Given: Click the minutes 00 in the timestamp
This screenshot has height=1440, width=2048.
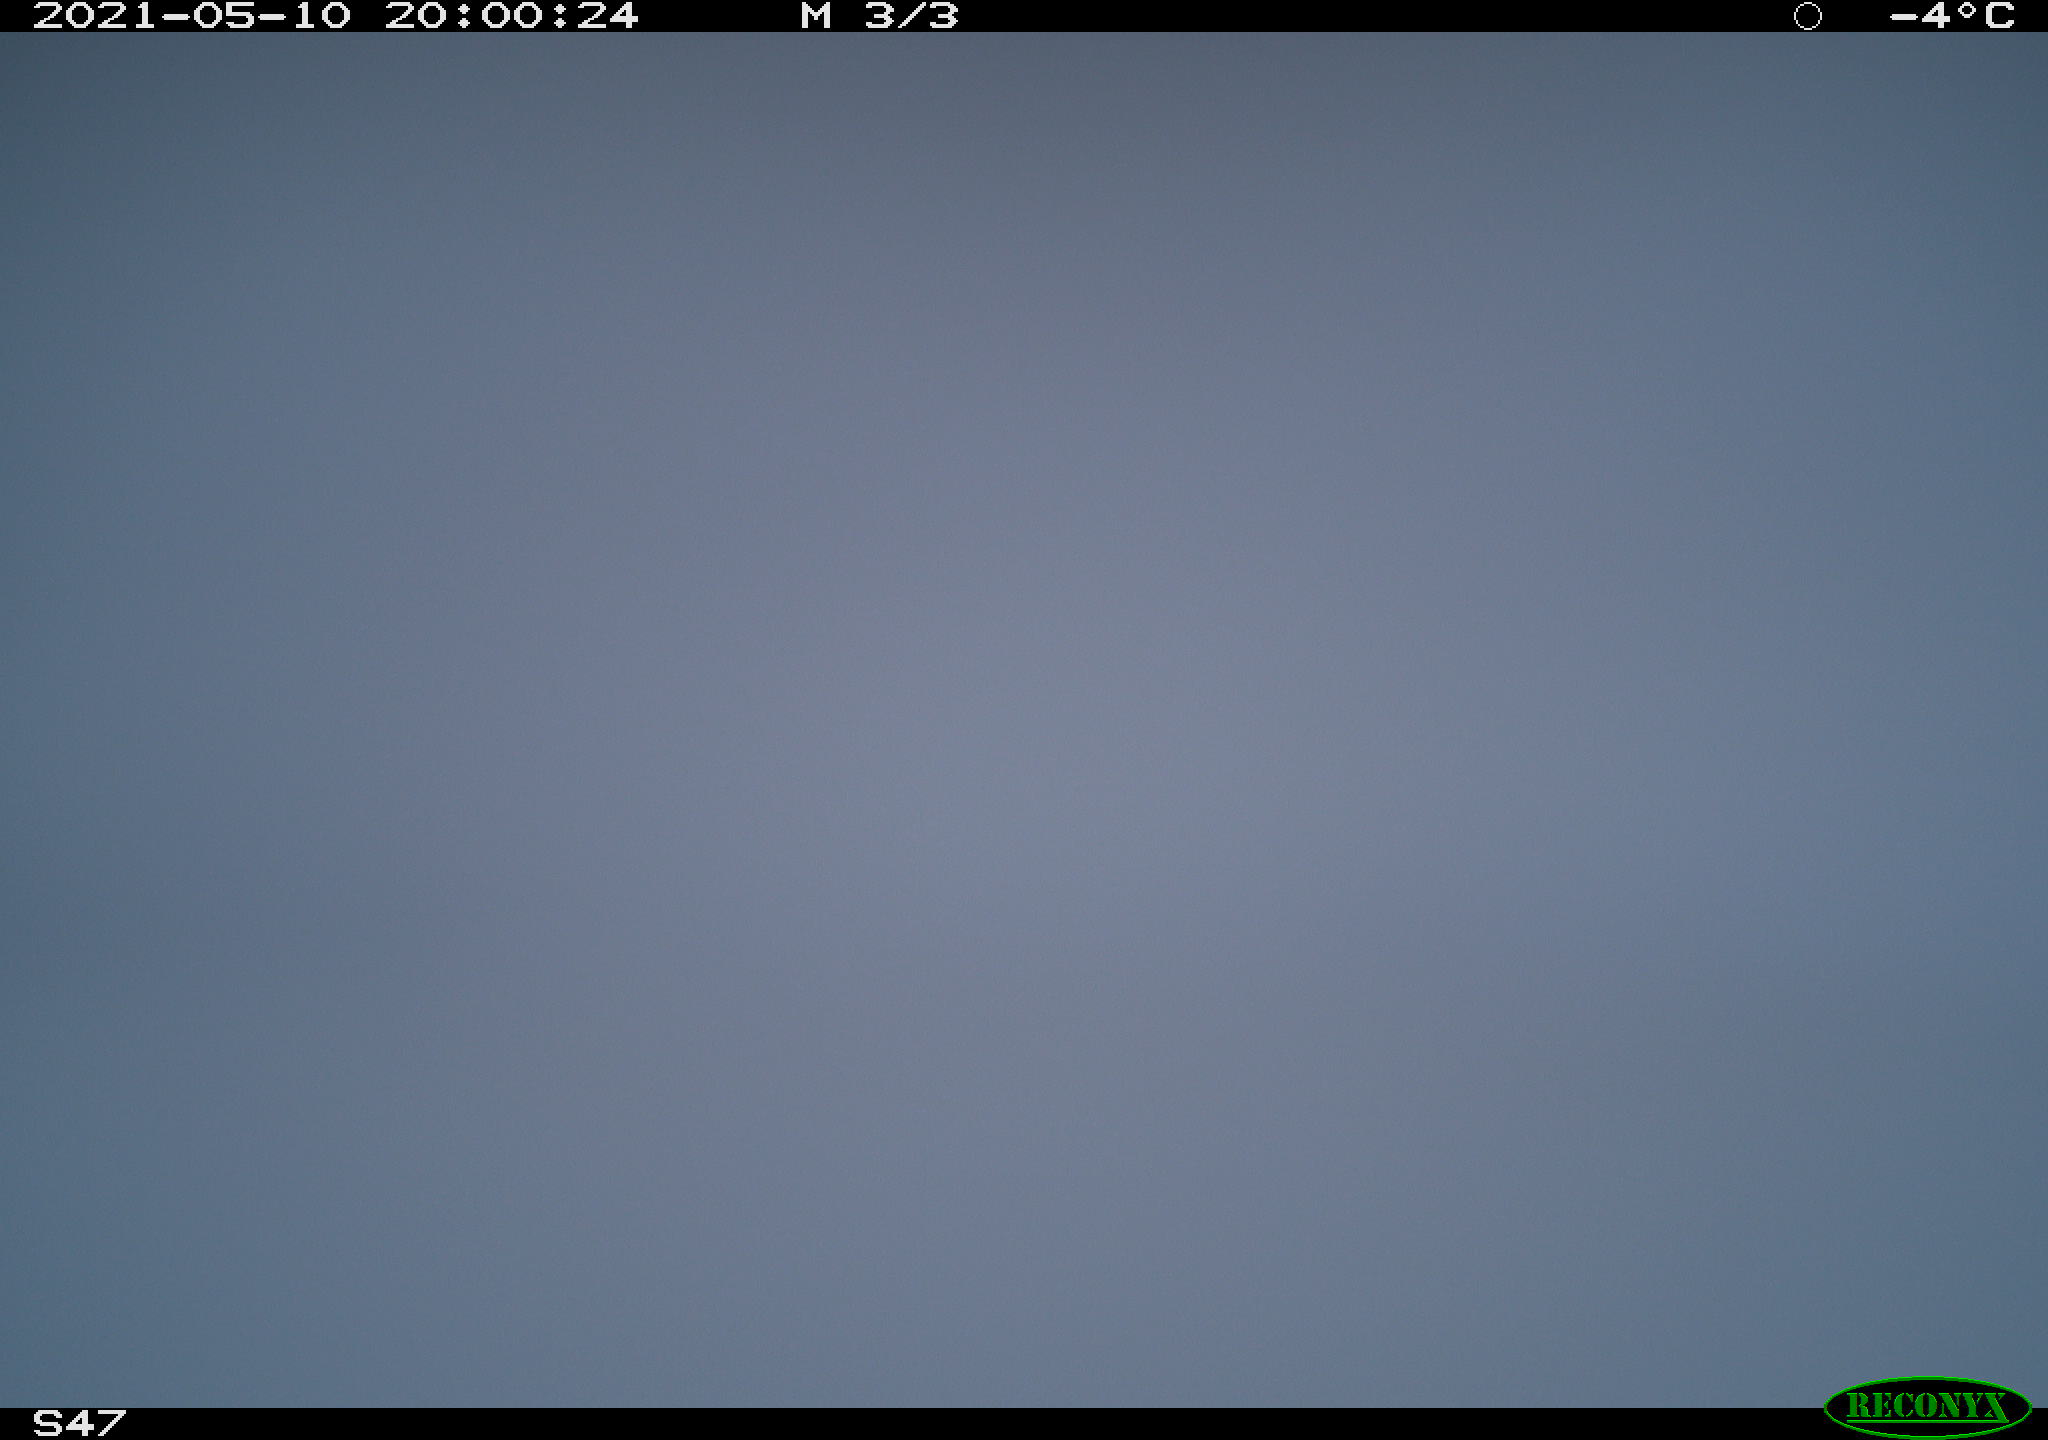Looking at the screenshot, I should click(x=511, y=16).
